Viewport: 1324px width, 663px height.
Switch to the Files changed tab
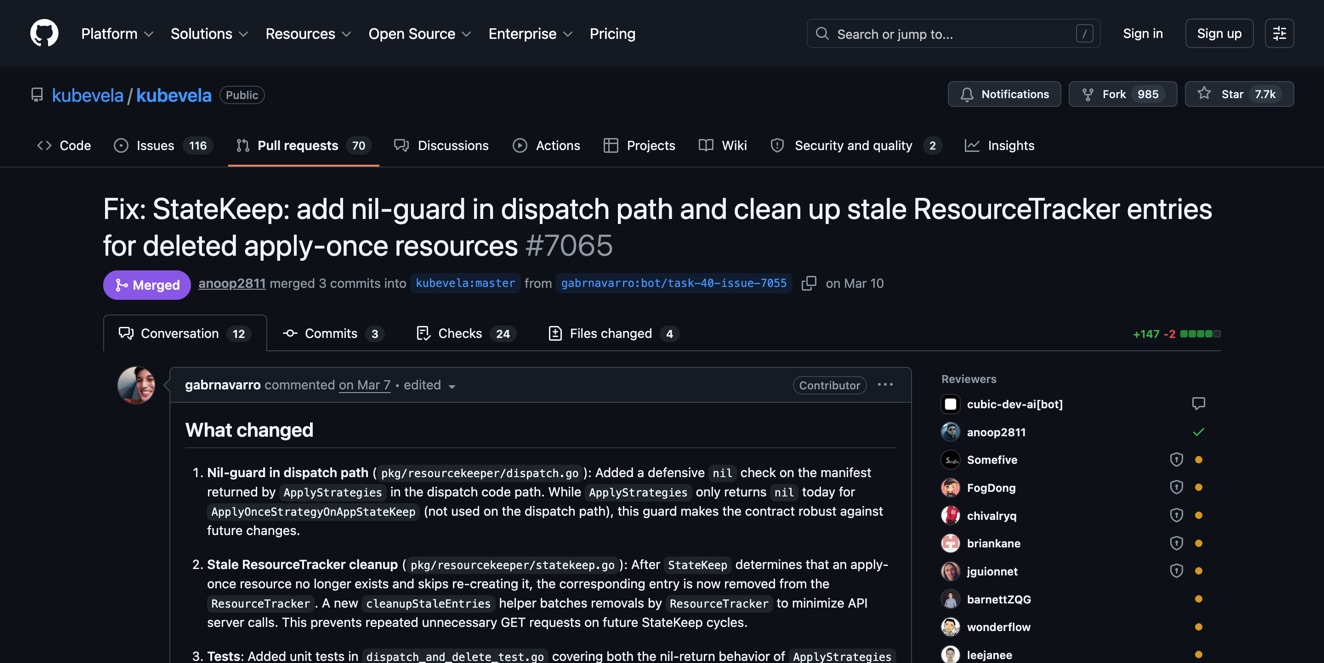pos(611,332)
